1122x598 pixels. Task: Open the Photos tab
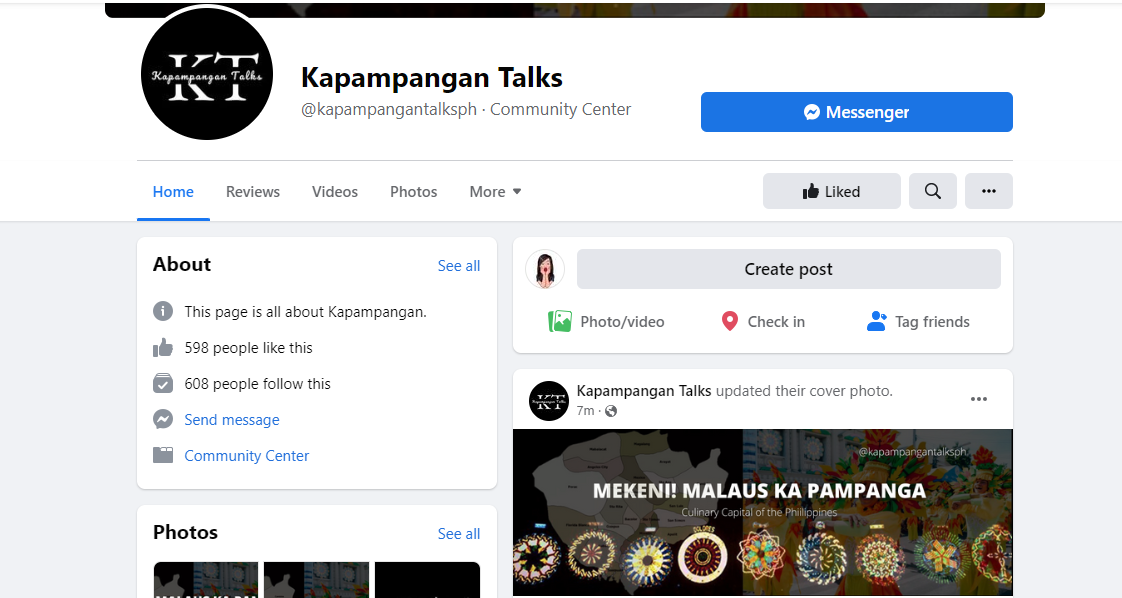point(414,192)
